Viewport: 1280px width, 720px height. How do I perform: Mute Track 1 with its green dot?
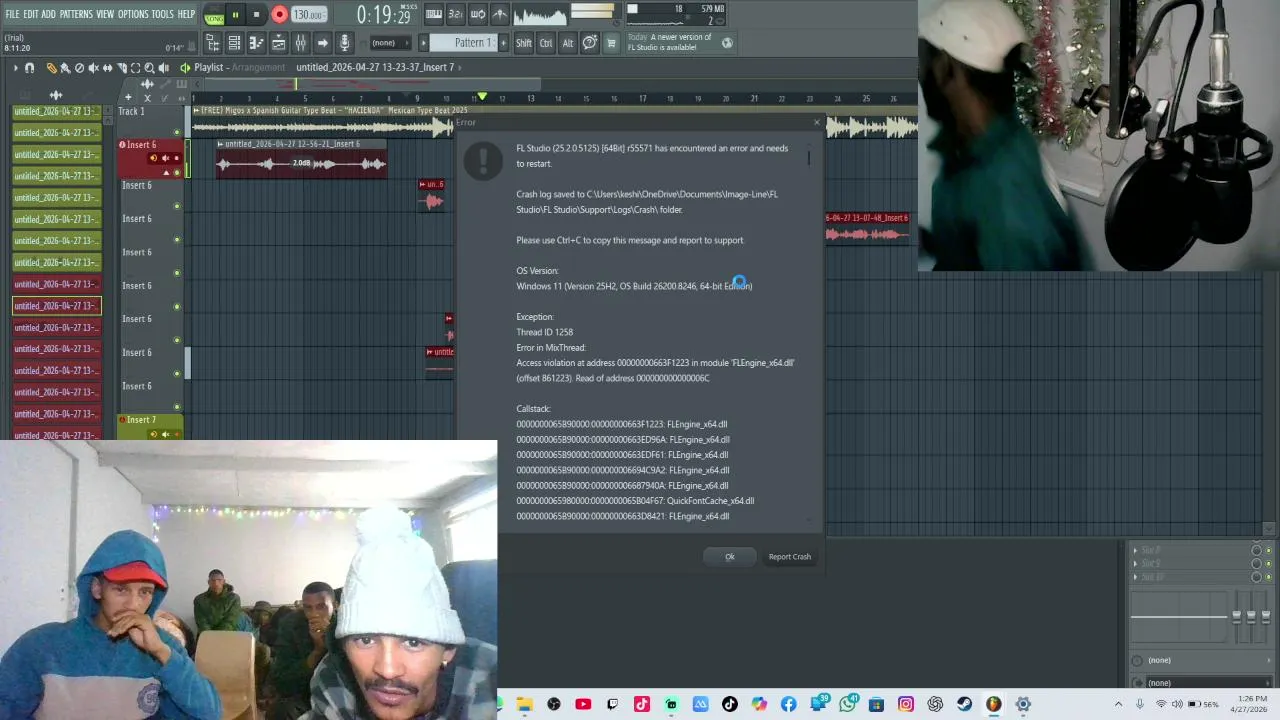[177, 132]
